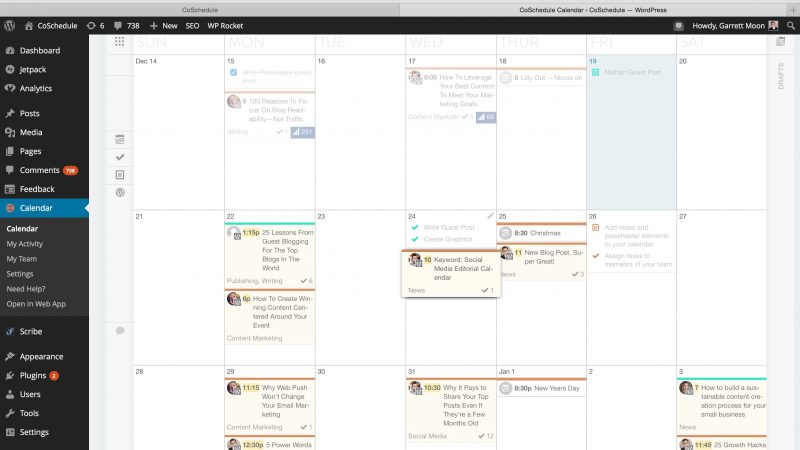
Task: Check the Nathan Guest Post checkbox
Action: [595, 73]
